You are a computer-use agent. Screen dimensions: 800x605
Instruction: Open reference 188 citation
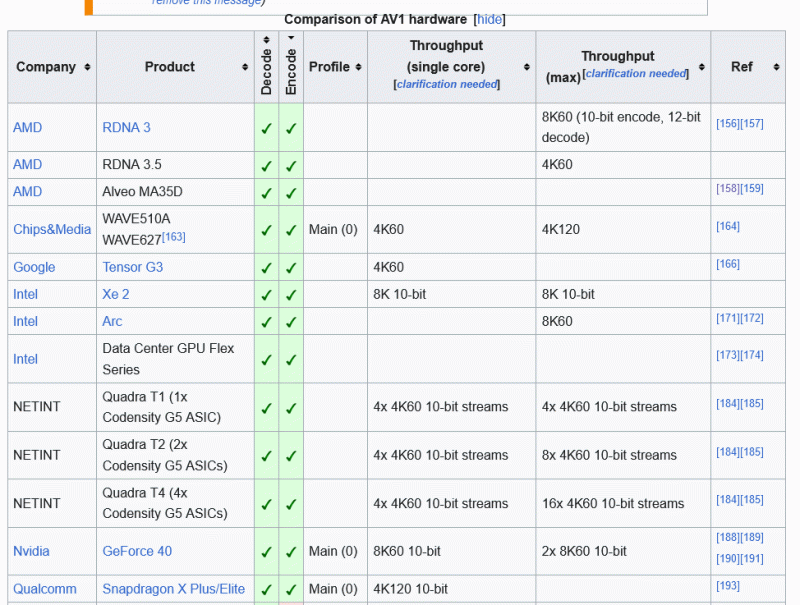728,538
